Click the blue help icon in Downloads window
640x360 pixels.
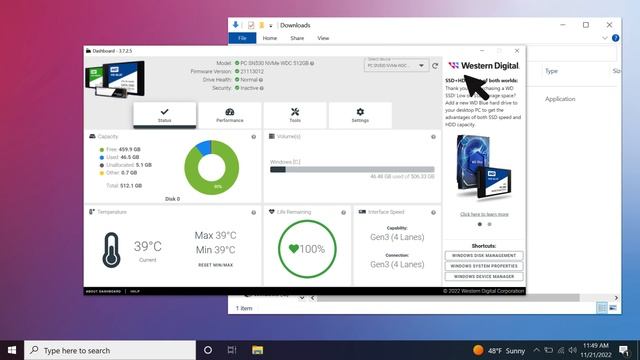click(x=616, y=38)
